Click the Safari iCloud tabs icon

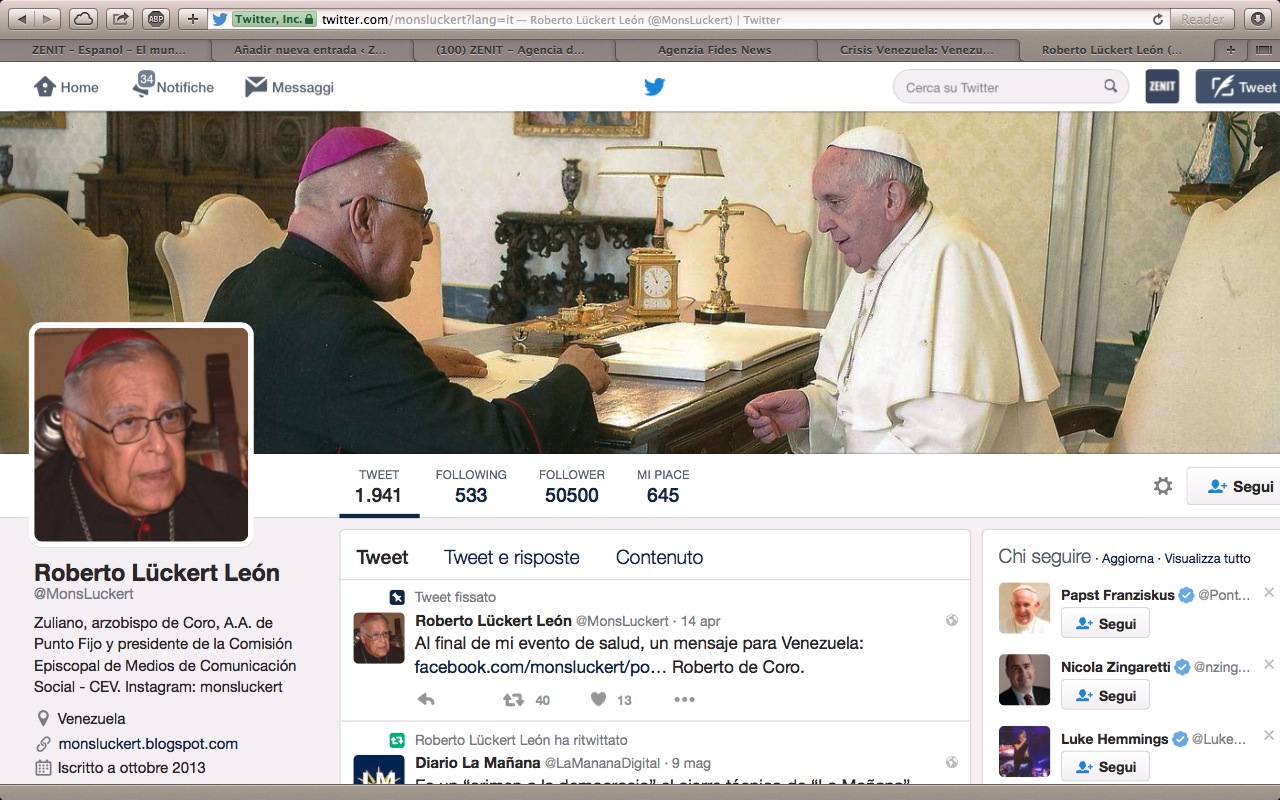(83, 19)
